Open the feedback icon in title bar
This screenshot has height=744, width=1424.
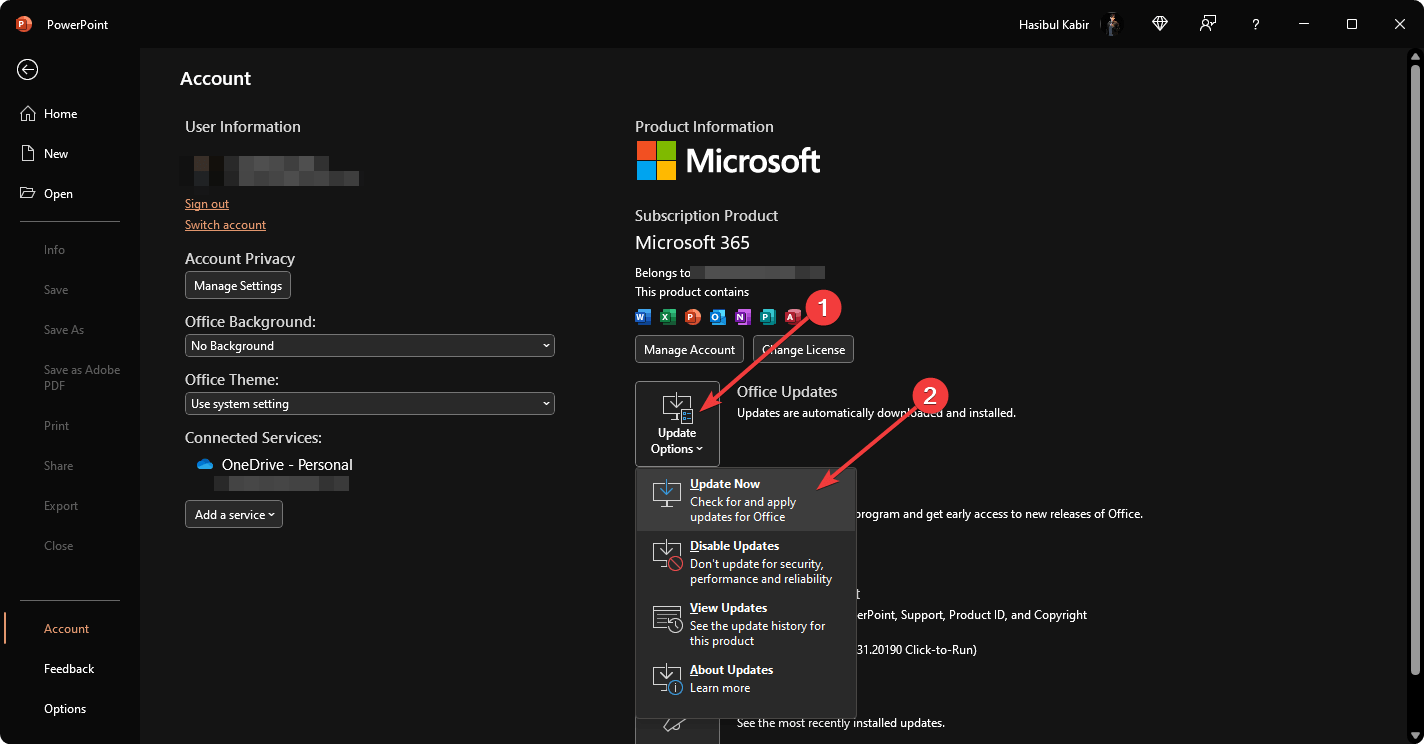[x=1208, y=24]
